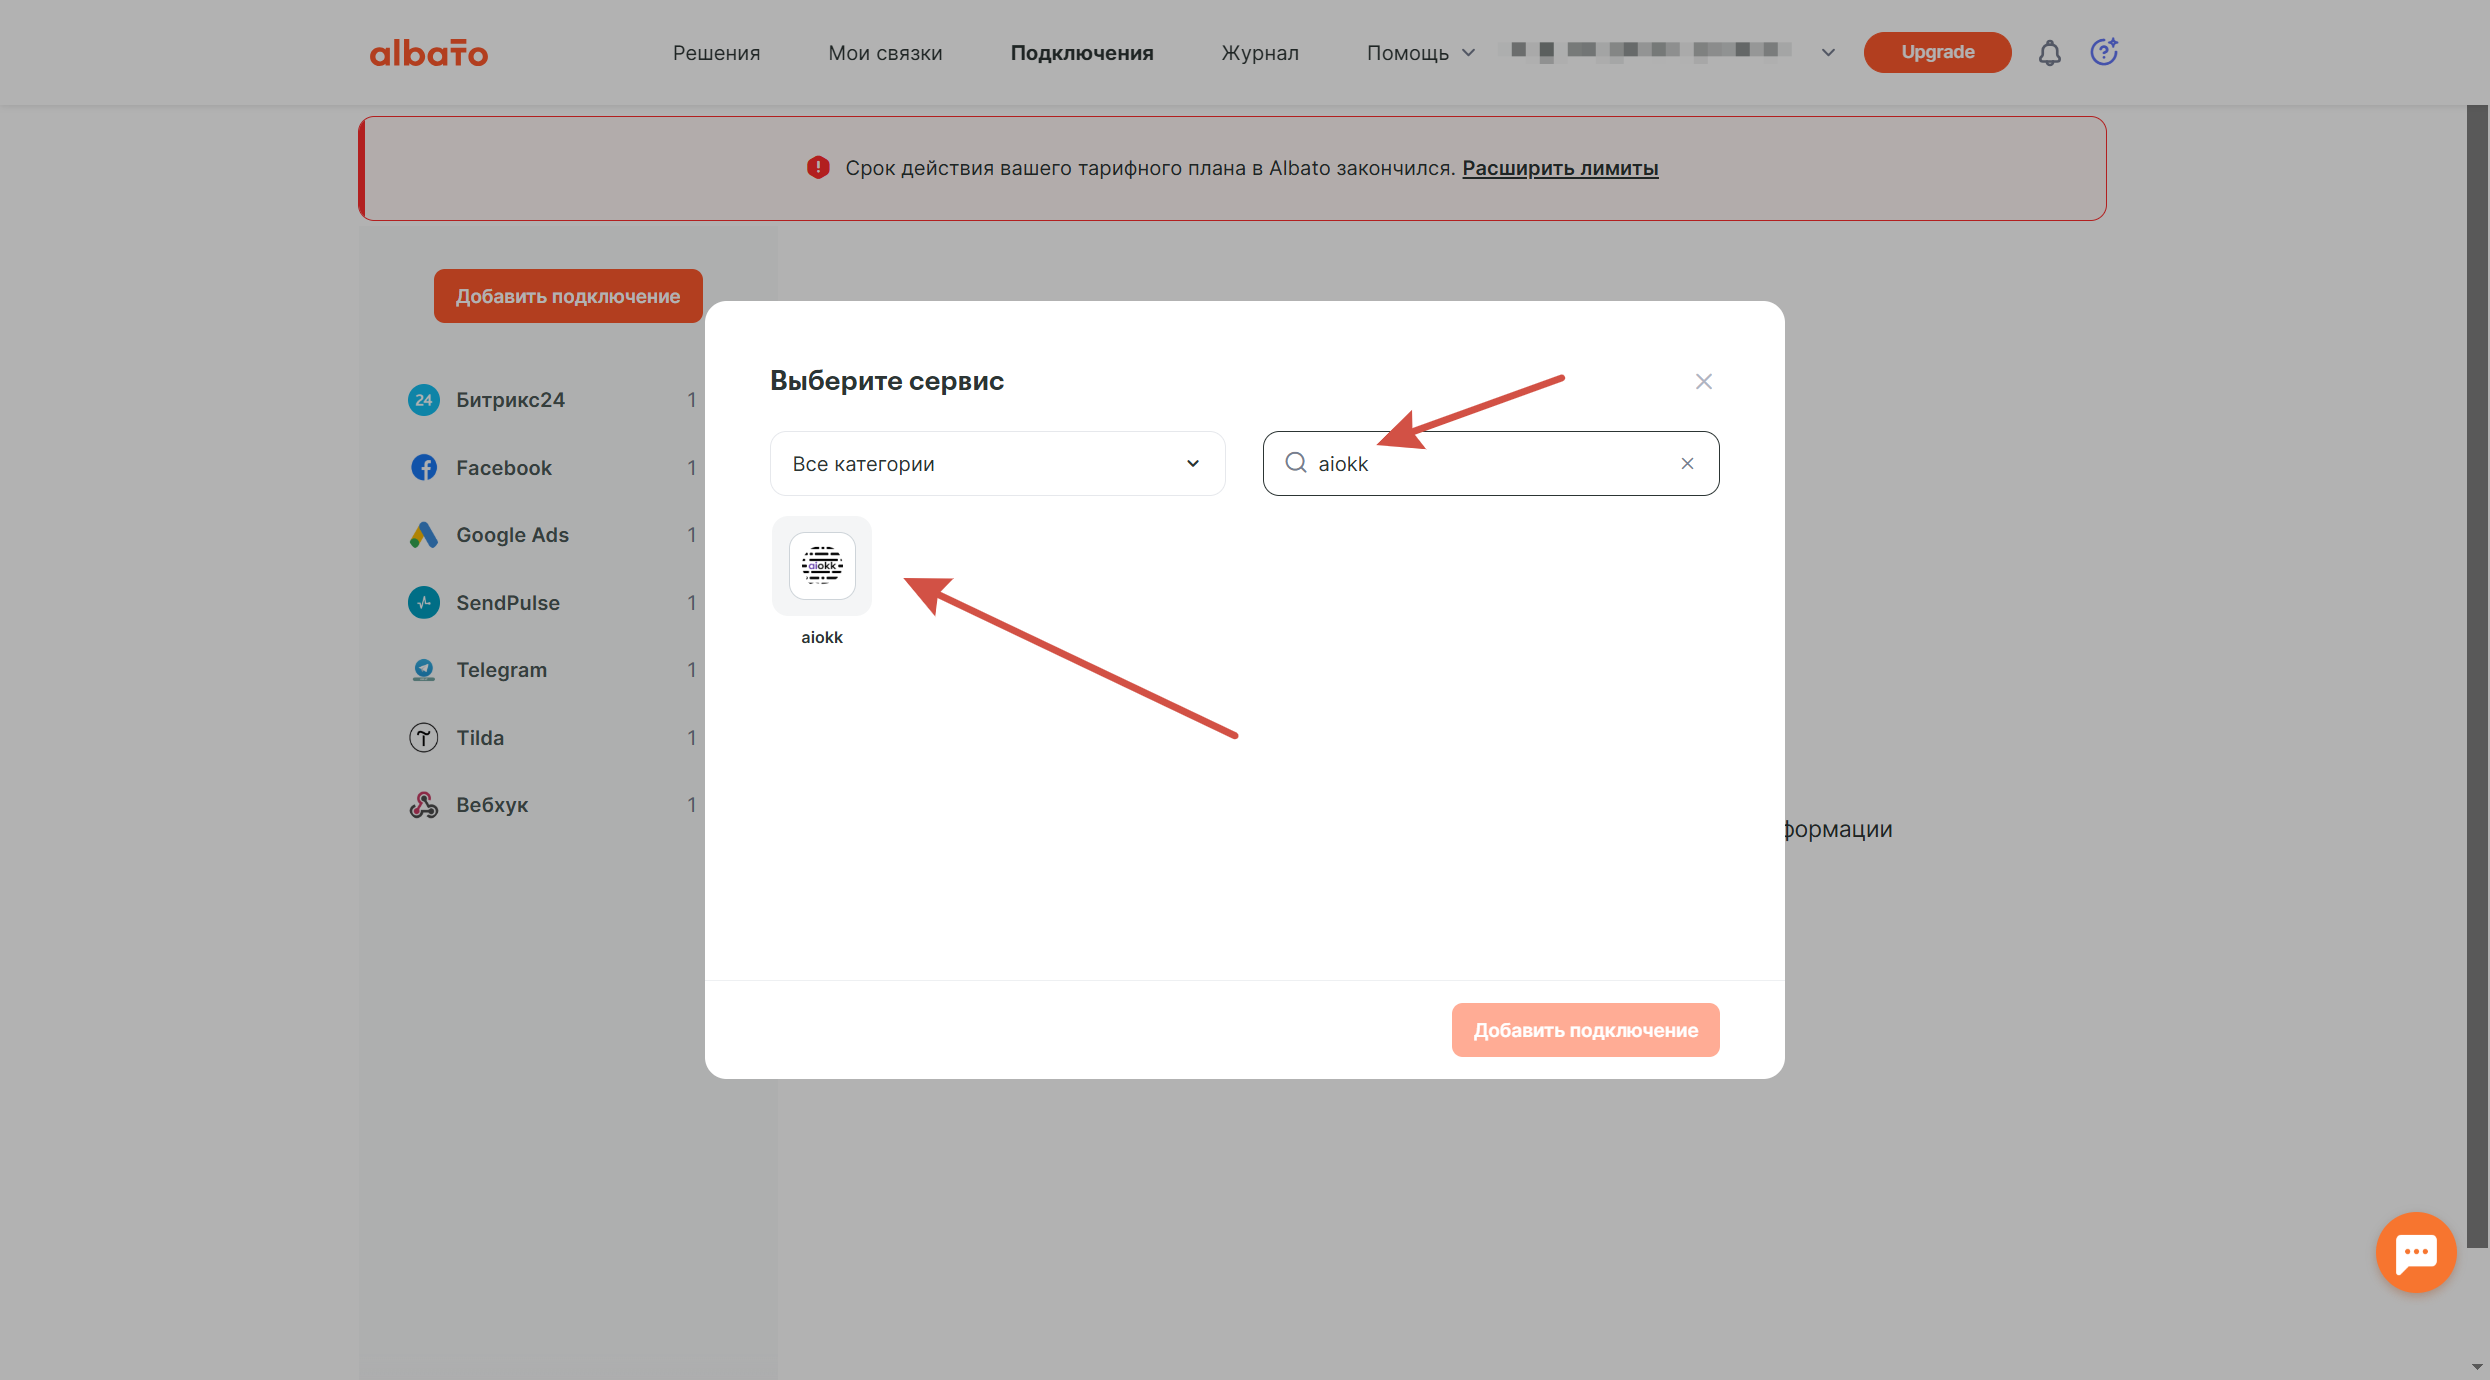The height and width of the screenshot is (1380, 2490).
Task: Open the orange chat widget
Action: click(x=2415, y=1252)
